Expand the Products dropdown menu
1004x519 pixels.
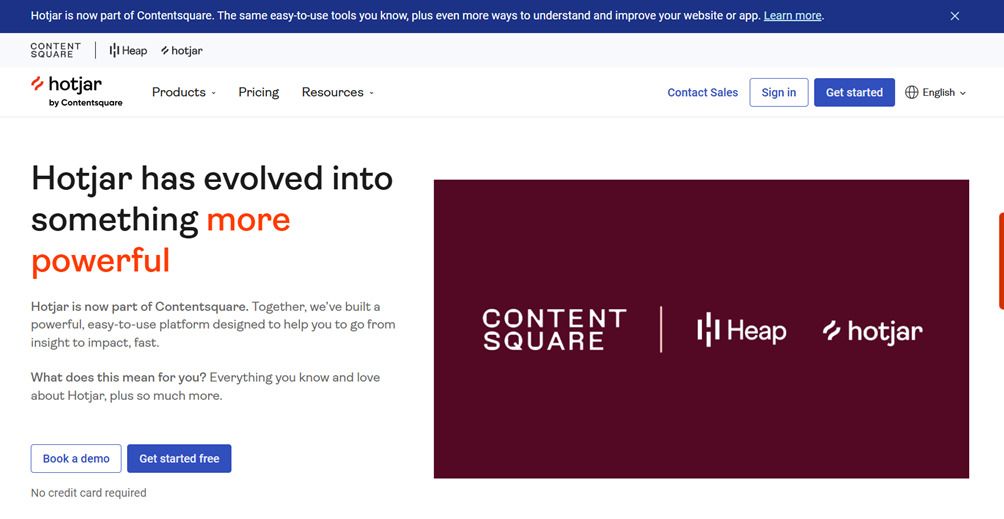click(x=183, y=92)
